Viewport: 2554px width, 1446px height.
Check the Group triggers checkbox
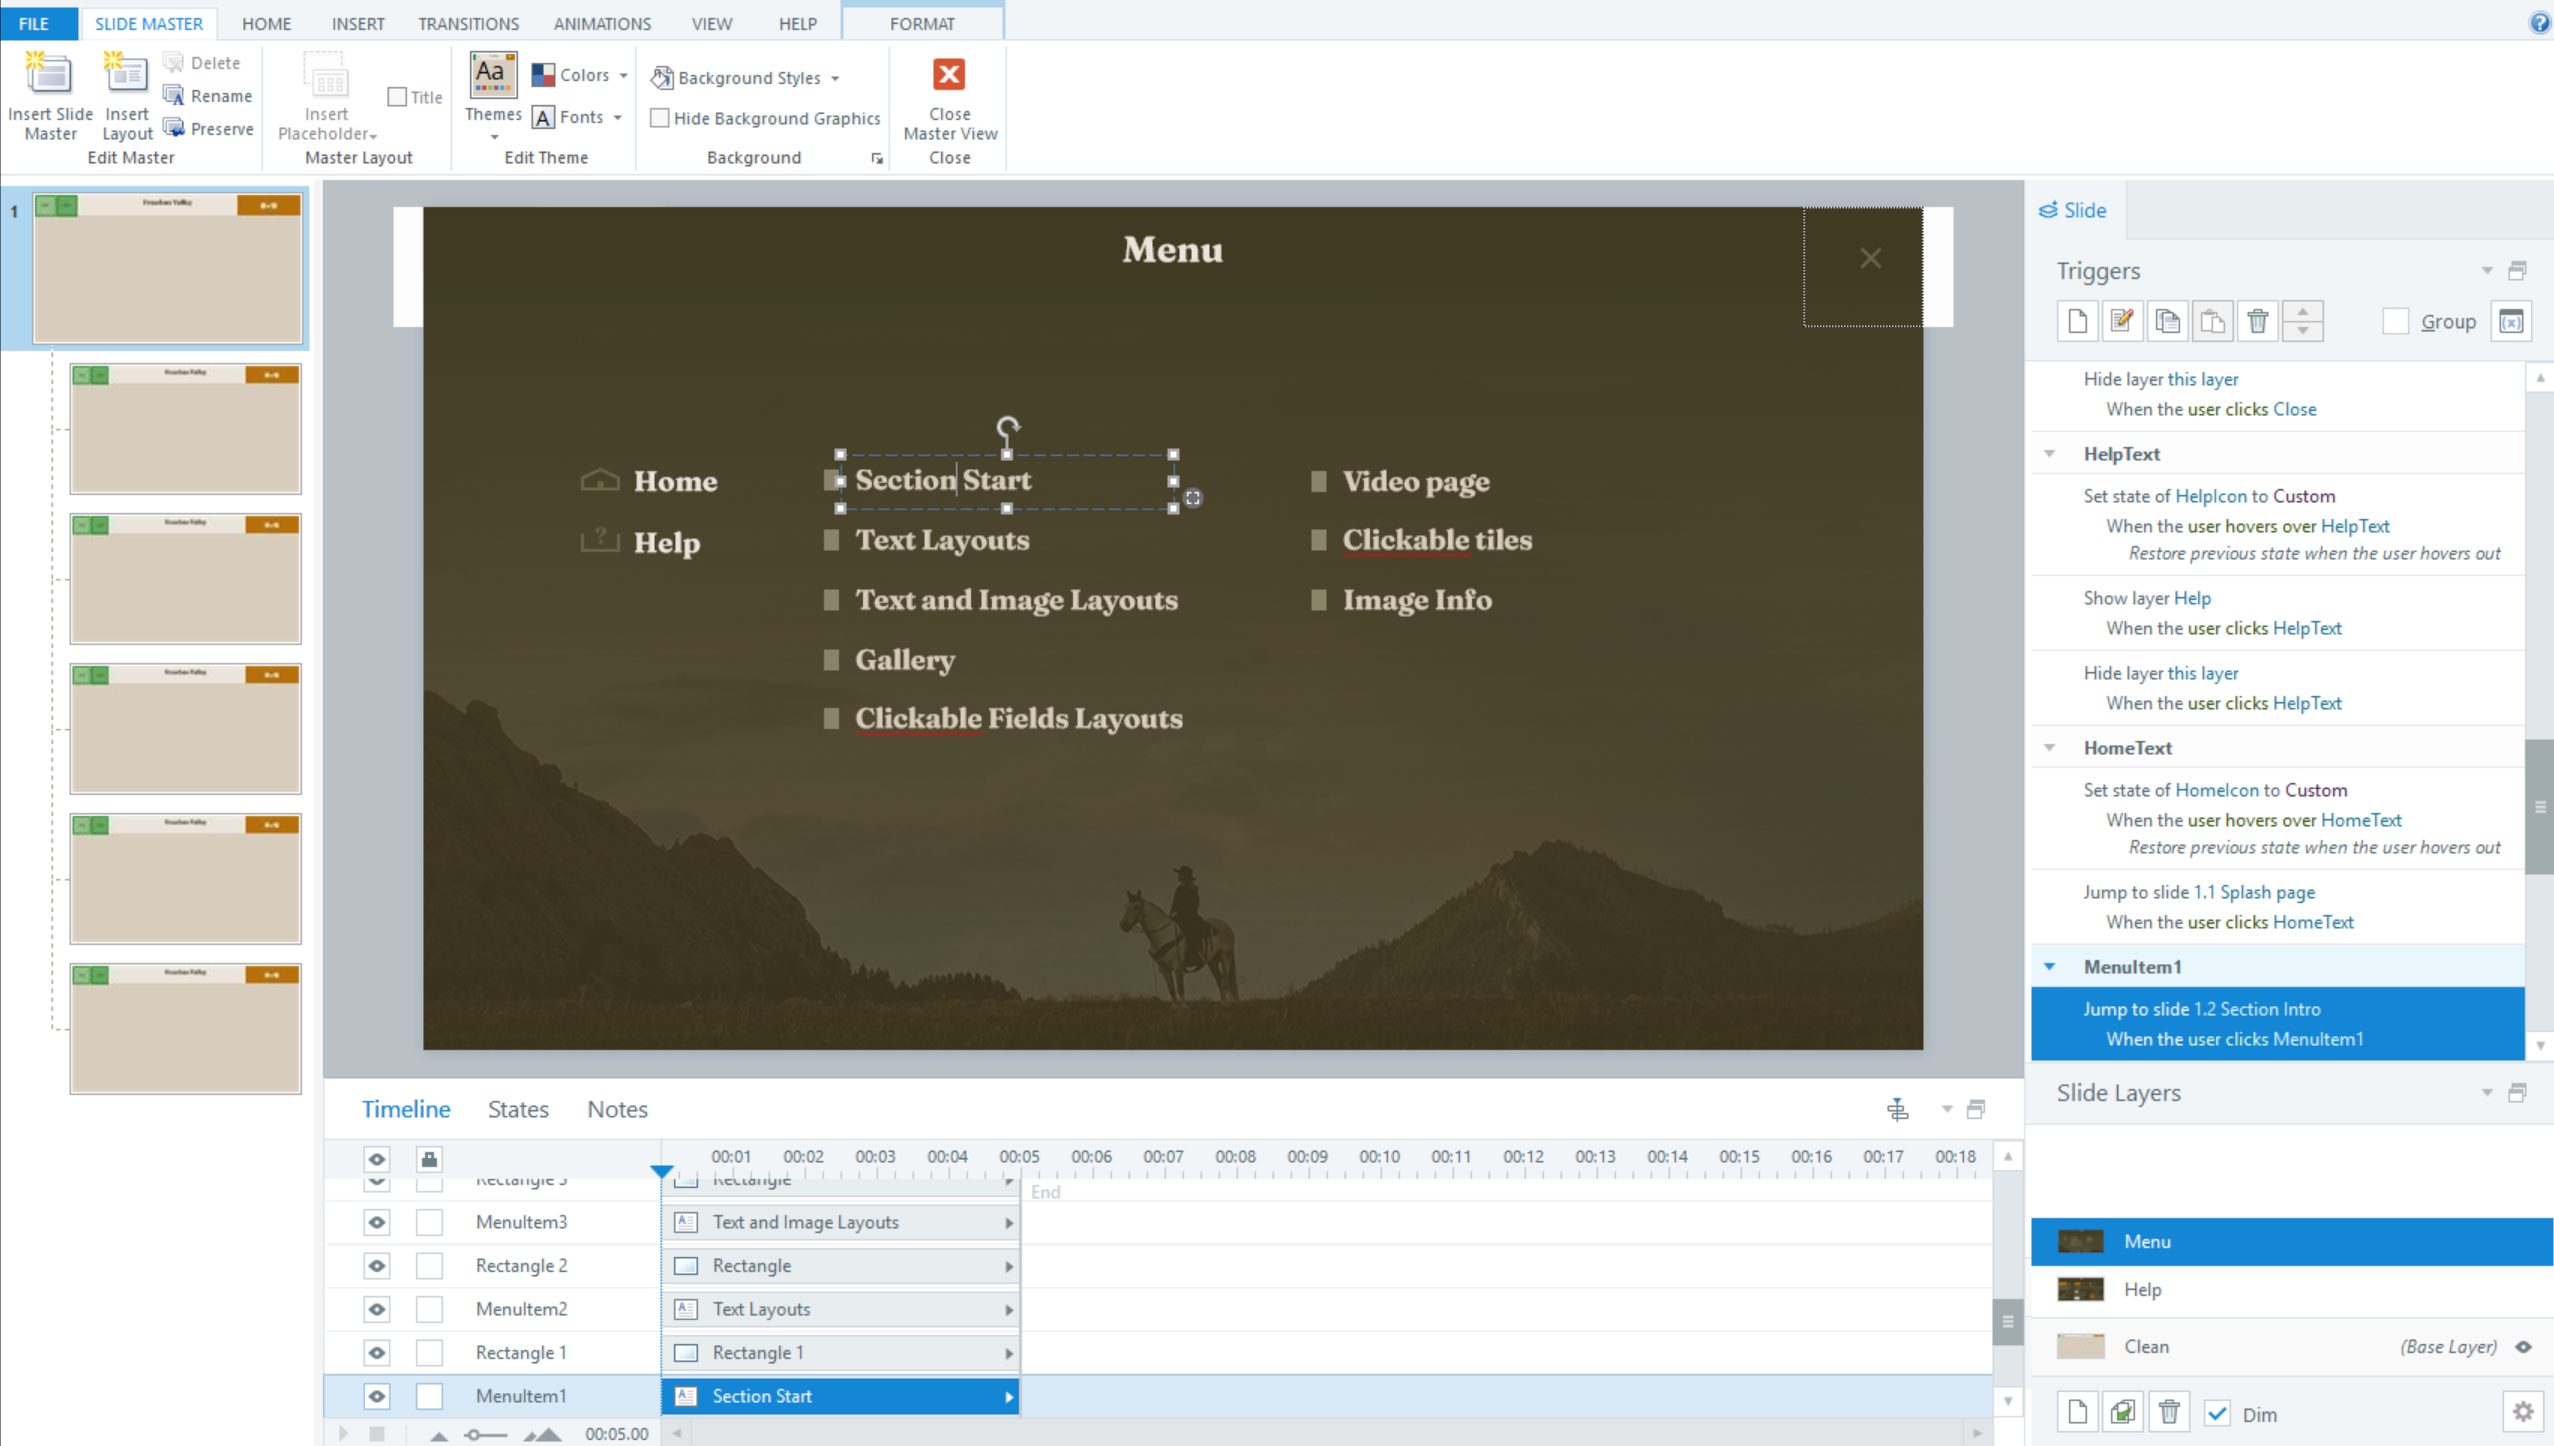2395,322
